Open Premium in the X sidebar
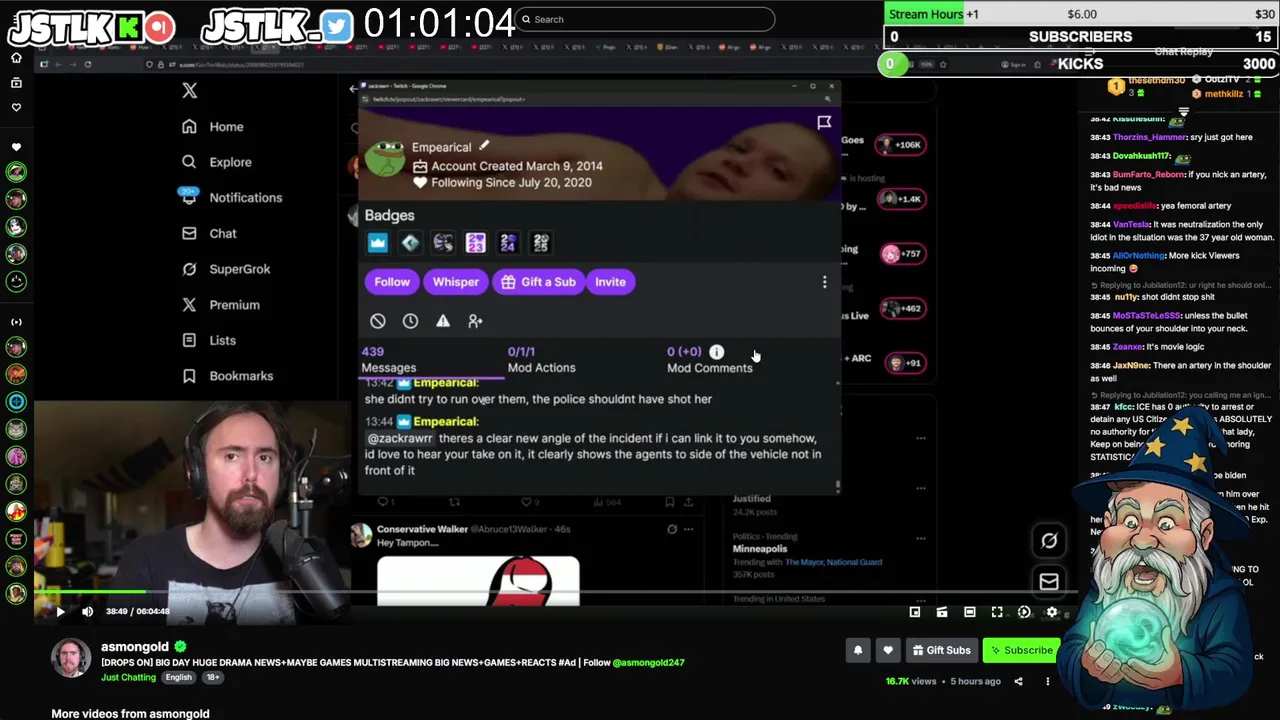This screenshot has width=1280, height=720. [x=221, y=305]
